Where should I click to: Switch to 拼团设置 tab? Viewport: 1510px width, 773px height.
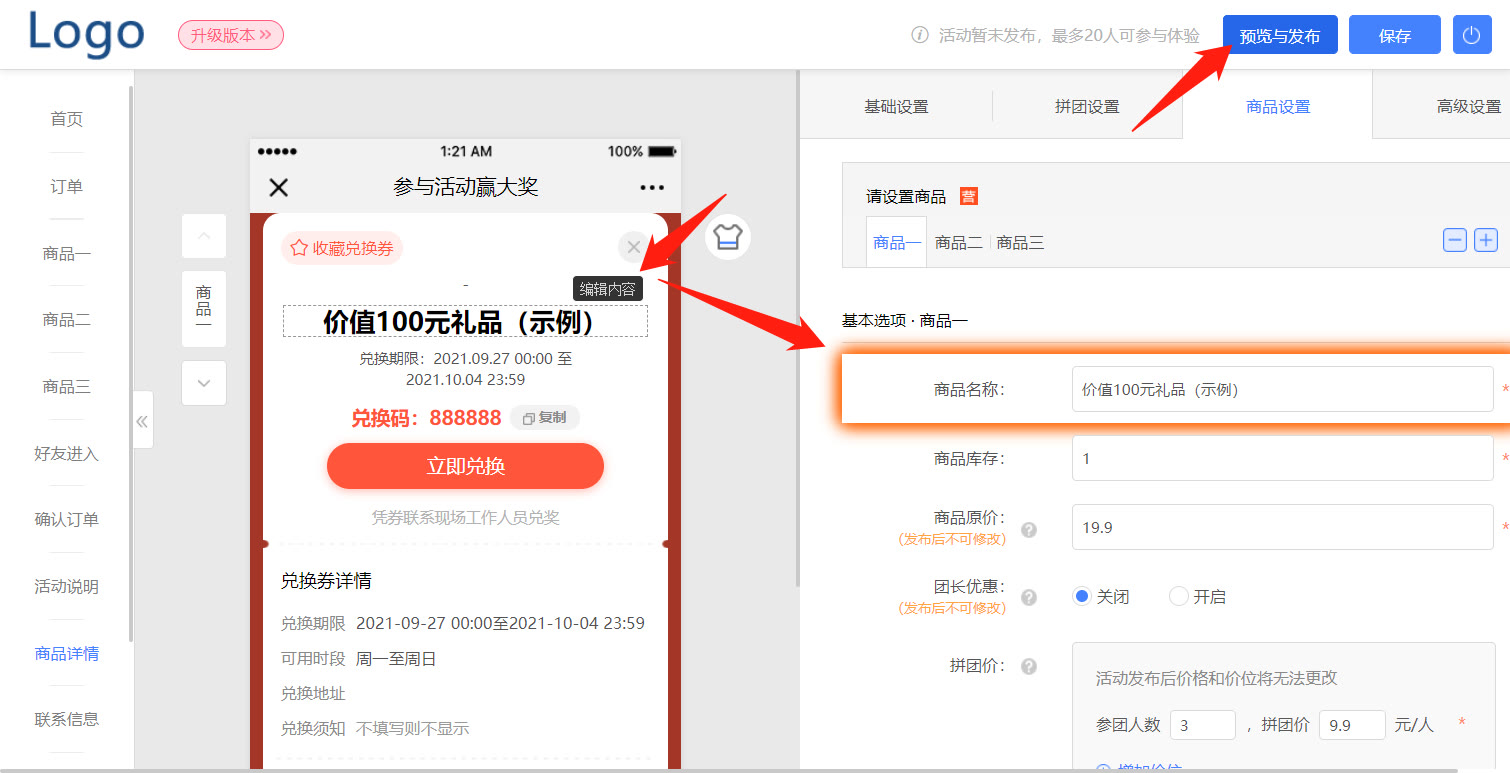1087,106
